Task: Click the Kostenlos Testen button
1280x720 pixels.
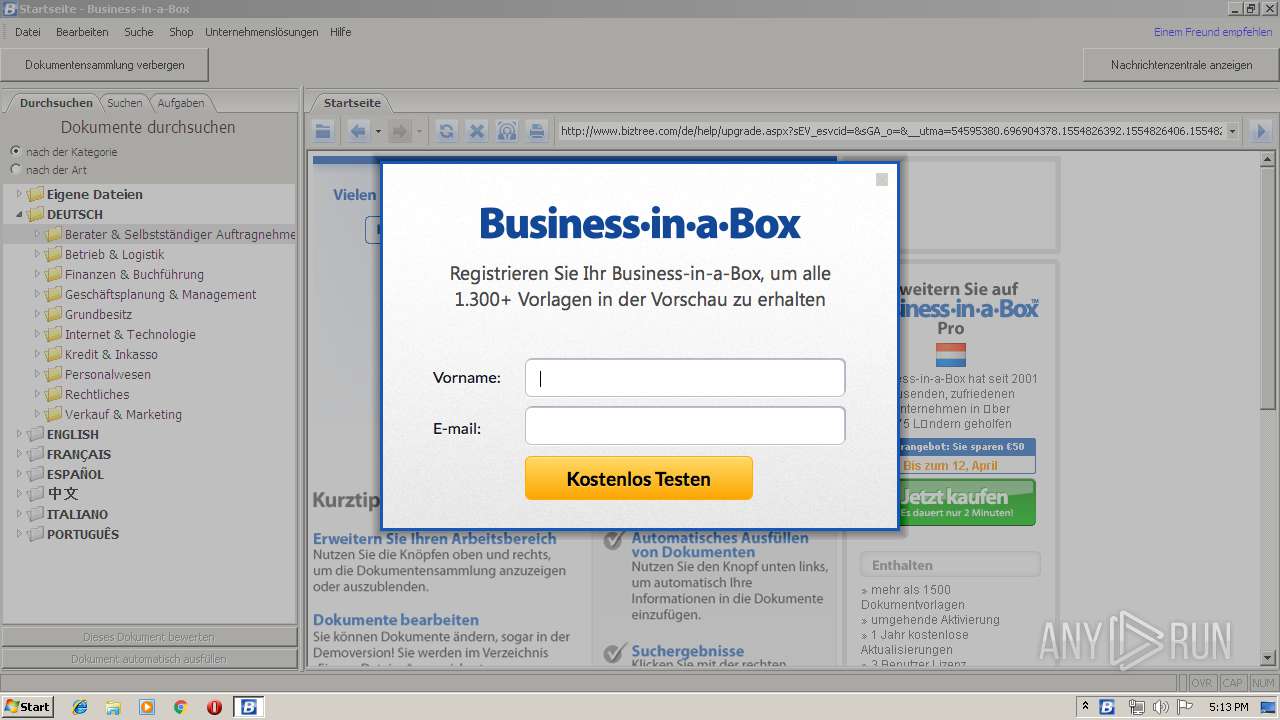Action: (639, 479)
